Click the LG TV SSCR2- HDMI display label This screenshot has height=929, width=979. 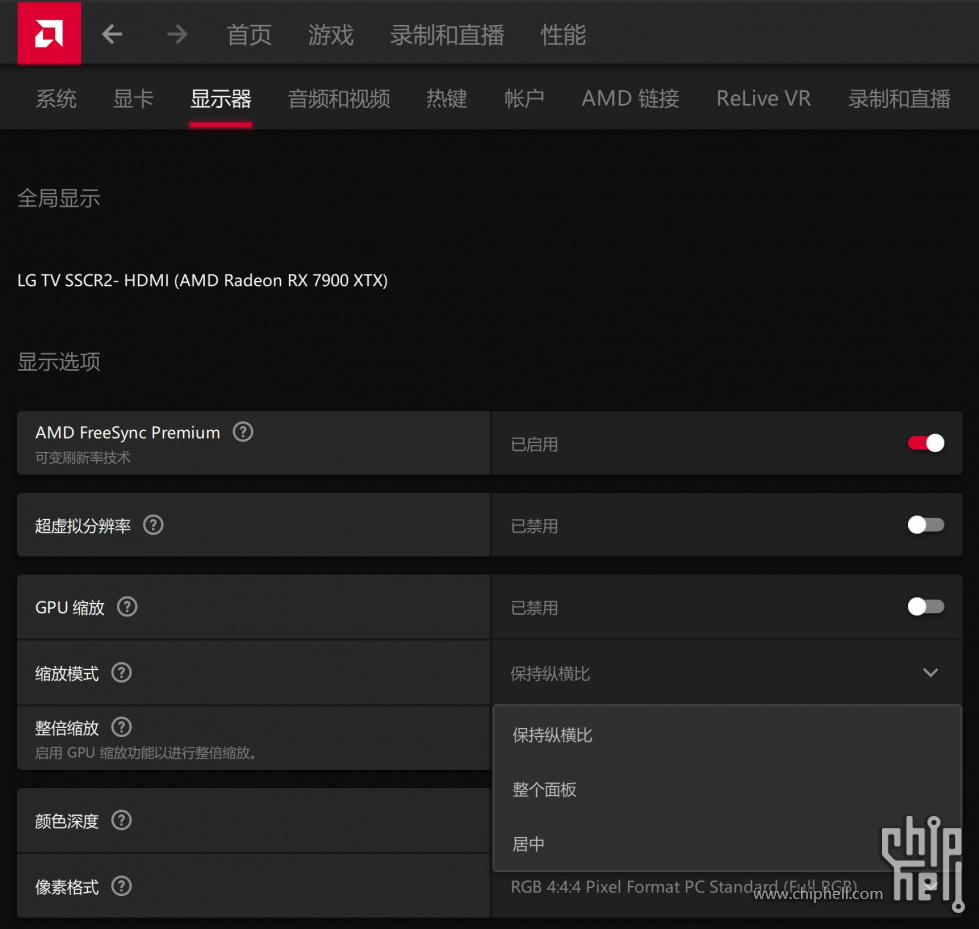click(202, 280)
